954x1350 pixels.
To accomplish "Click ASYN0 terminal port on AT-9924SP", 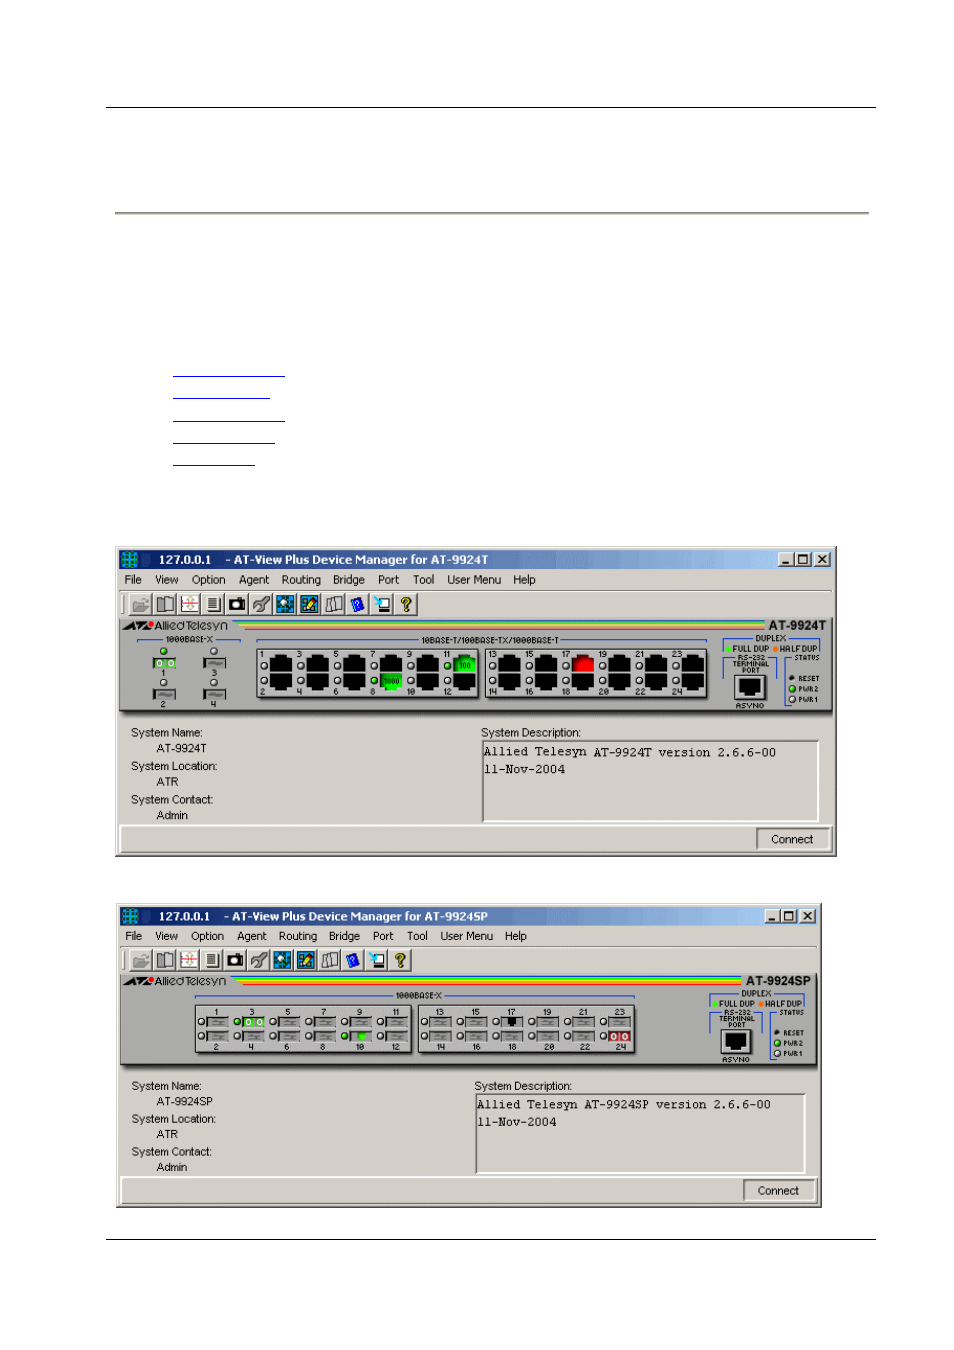I will point(736,1041).
